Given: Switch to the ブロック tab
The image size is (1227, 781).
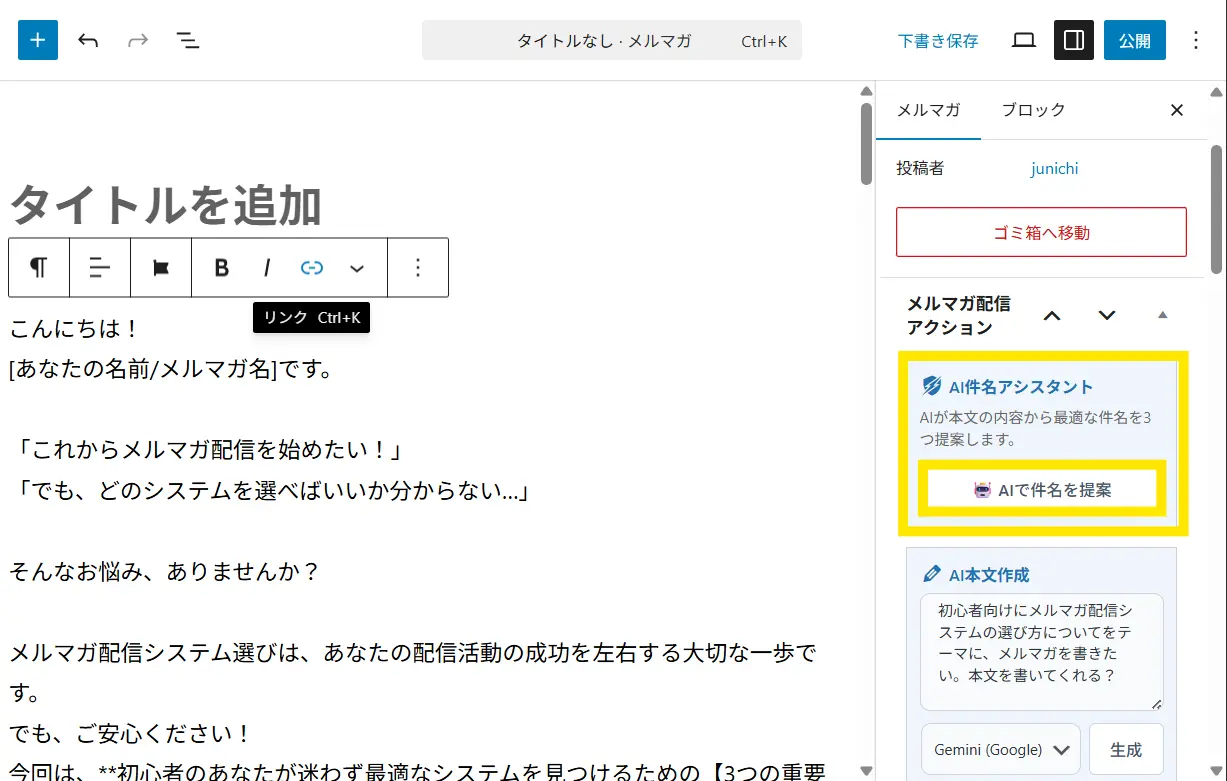Looking at the screenshot, I should 1033,110.
